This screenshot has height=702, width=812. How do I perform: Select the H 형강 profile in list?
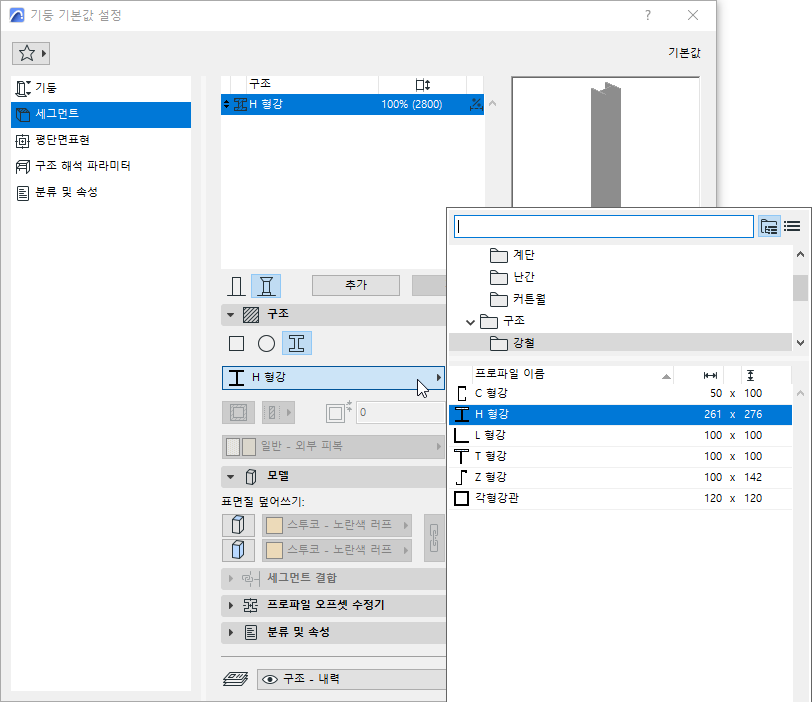(620, 414)
